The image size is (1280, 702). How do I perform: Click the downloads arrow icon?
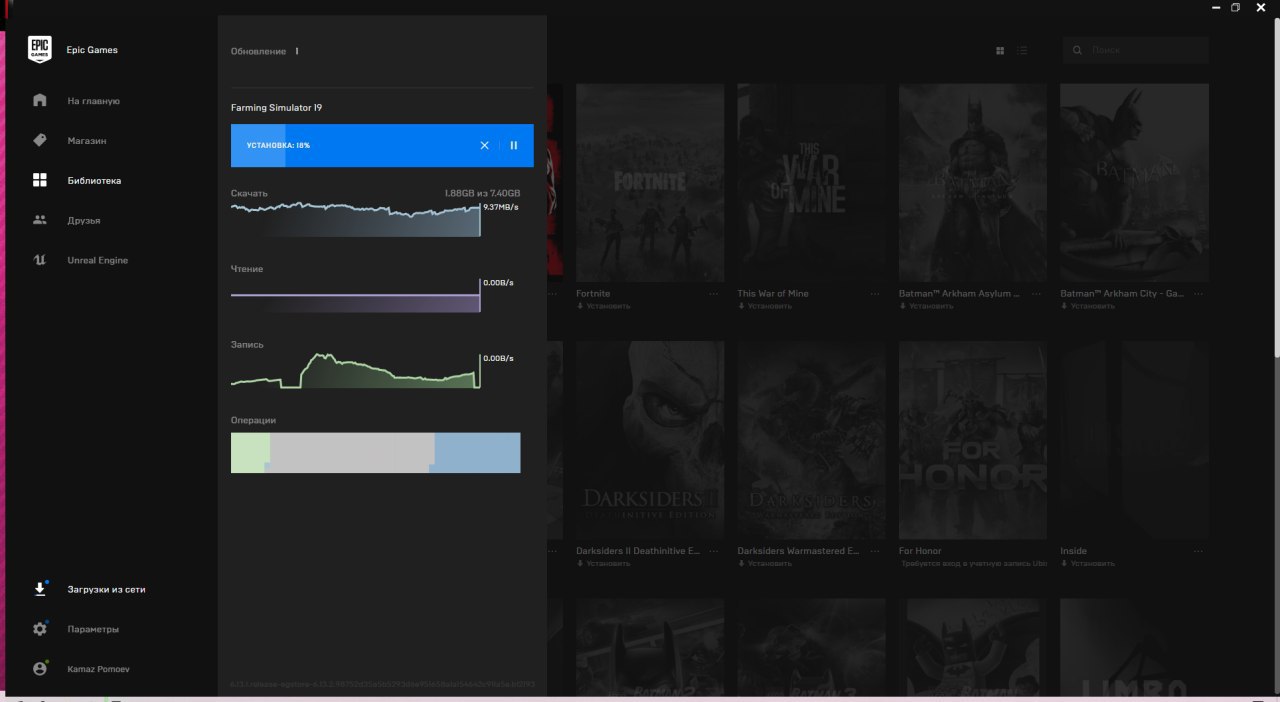pos(40,589)
